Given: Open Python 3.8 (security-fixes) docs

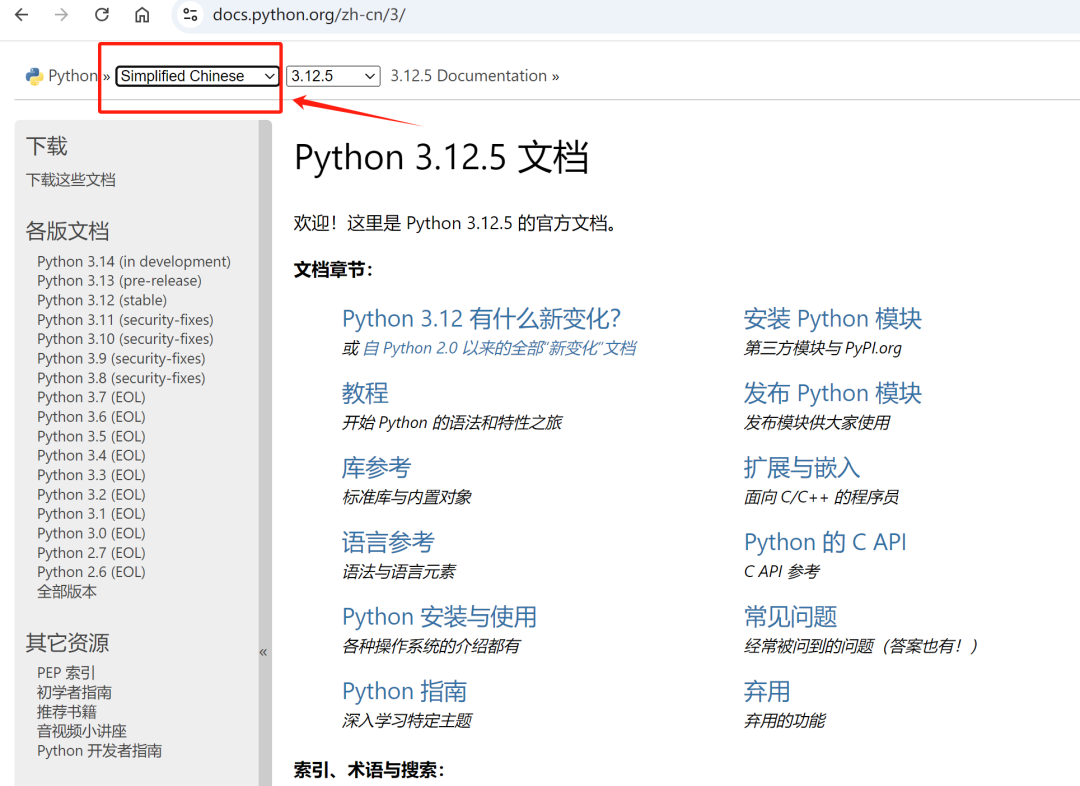Looking at the screenshot, I should pyautogui.click(x=121, y=378).
